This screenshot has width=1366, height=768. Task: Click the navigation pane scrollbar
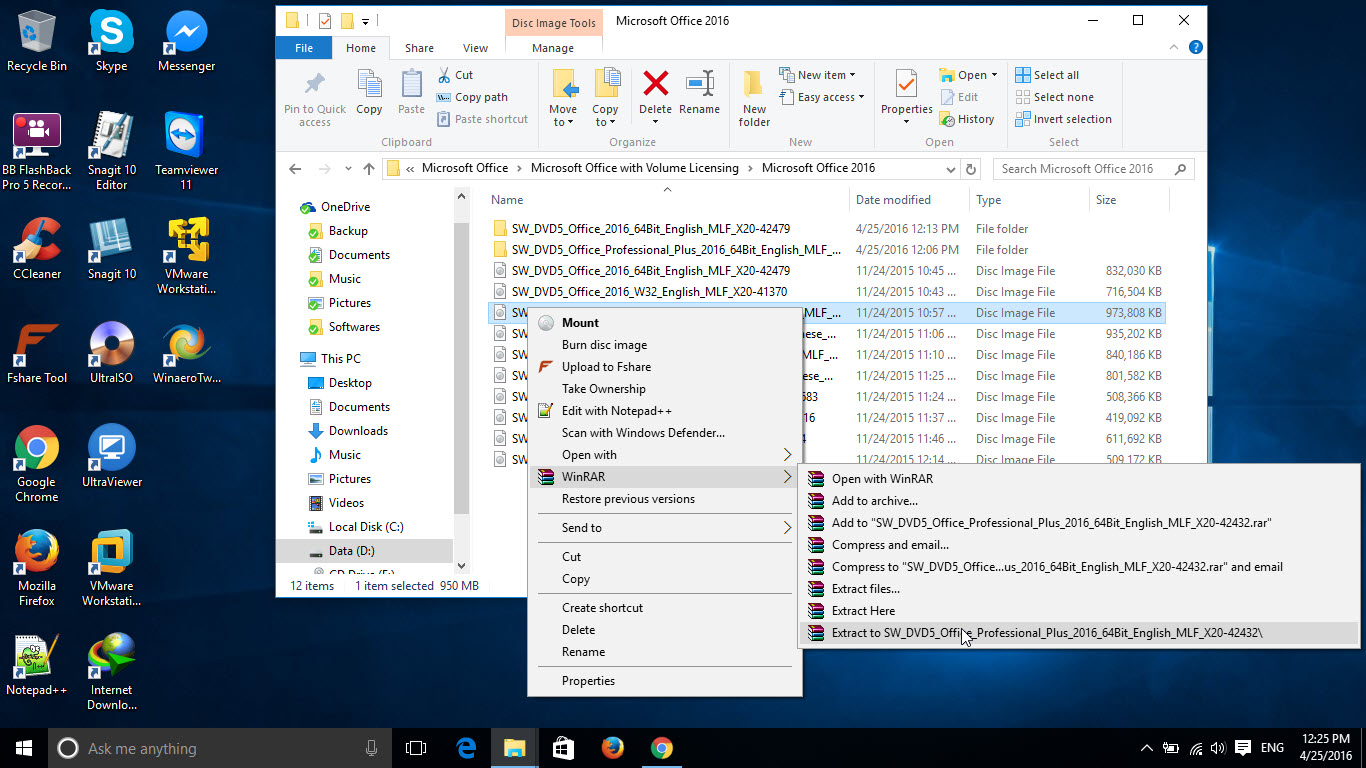click(x=461, y=367)
